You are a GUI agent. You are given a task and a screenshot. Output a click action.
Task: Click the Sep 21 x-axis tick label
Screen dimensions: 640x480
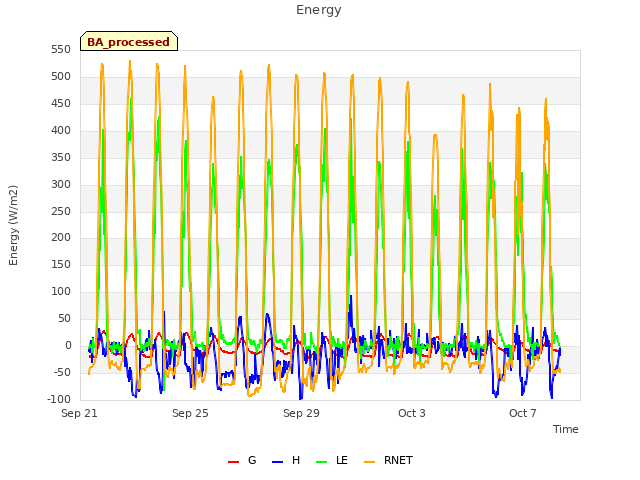click(x=79, y=413)
